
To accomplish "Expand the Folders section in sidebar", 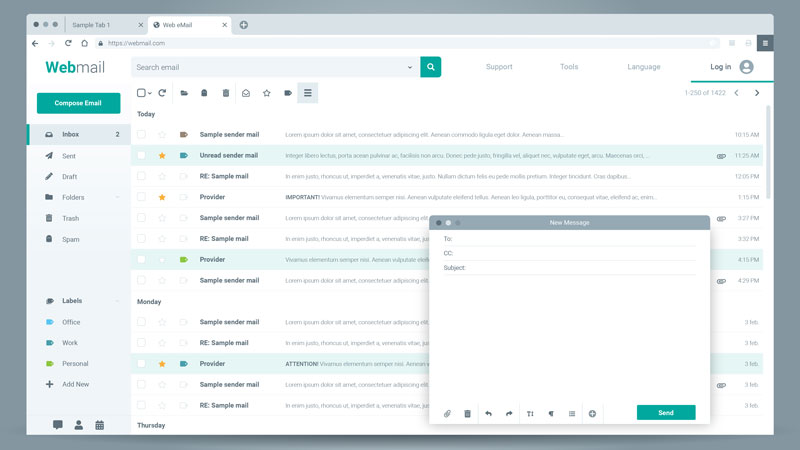I will pos(117,197).
